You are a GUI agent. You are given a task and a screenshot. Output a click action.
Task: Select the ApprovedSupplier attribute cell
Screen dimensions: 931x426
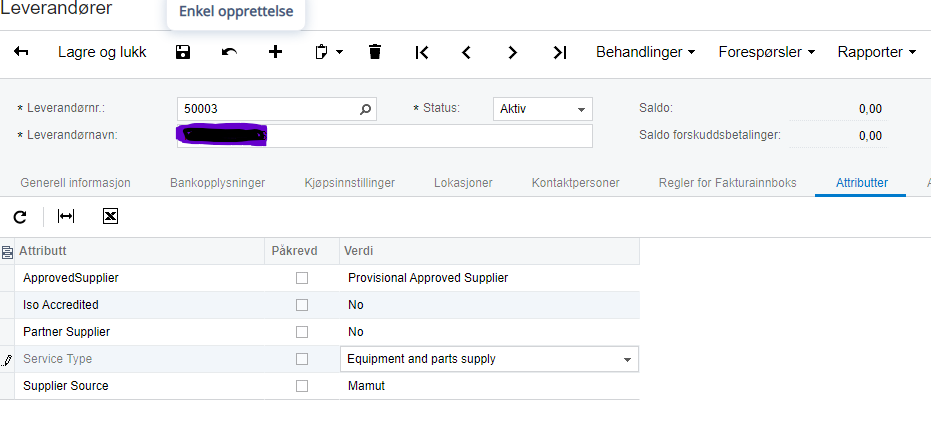(x=140, y=278)
